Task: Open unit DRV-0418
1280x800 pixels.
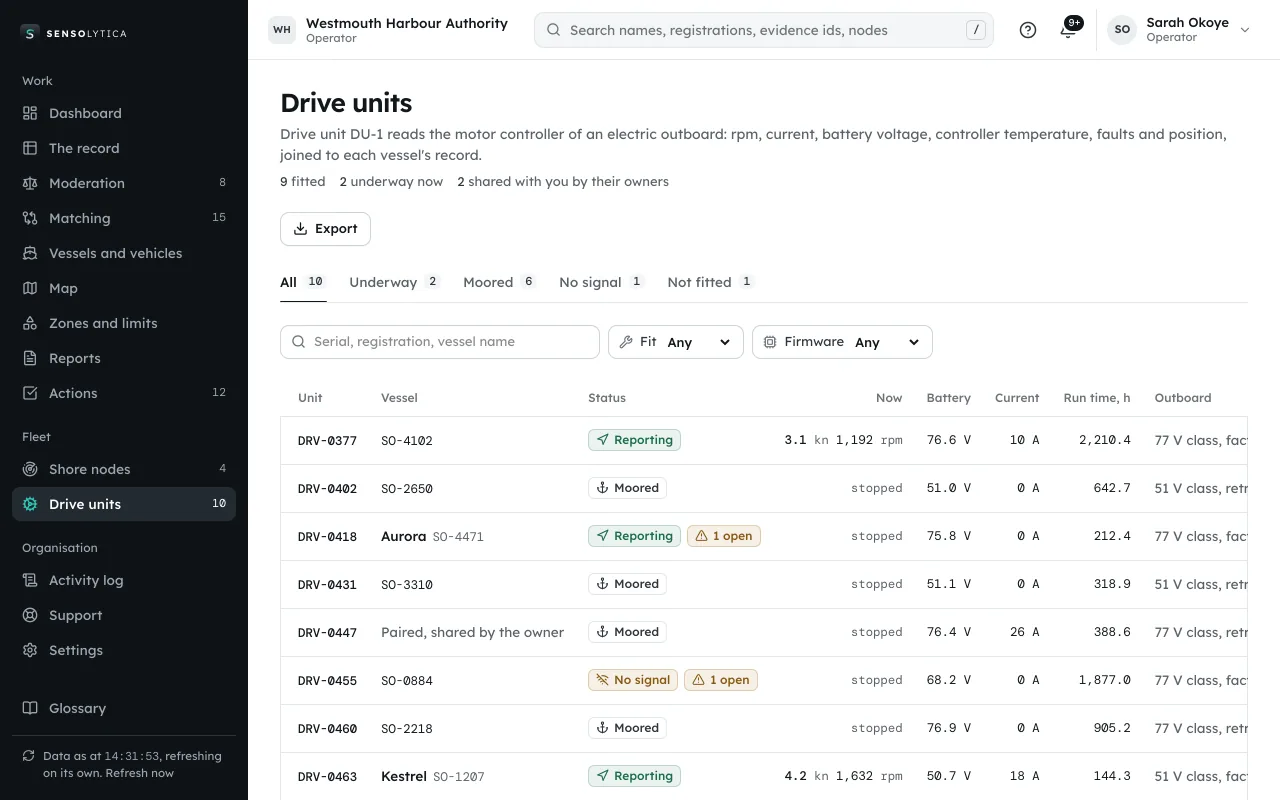Action: tap(327, 537)
